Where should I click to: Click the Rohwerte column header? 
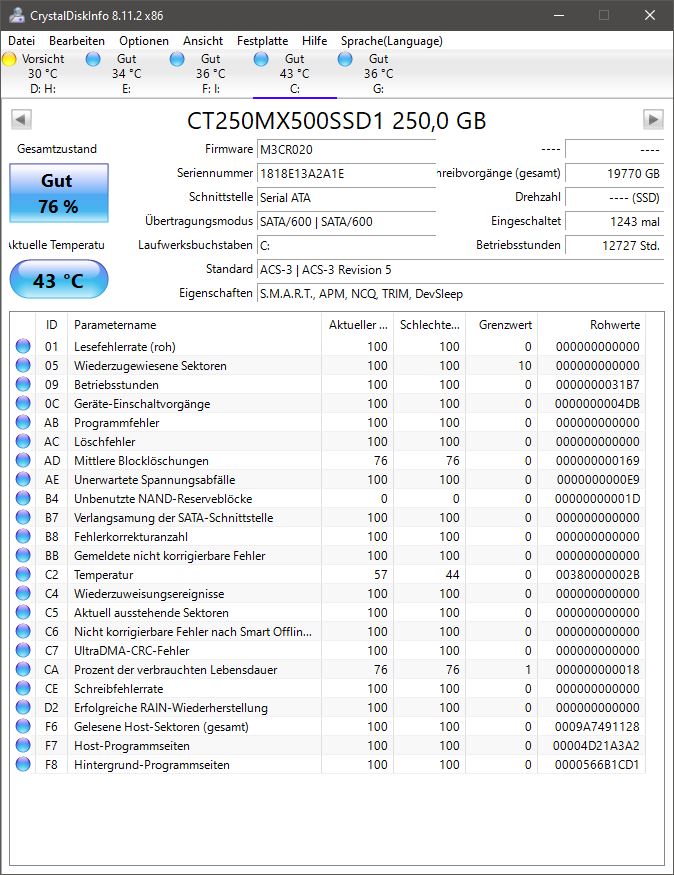[591, 325]
